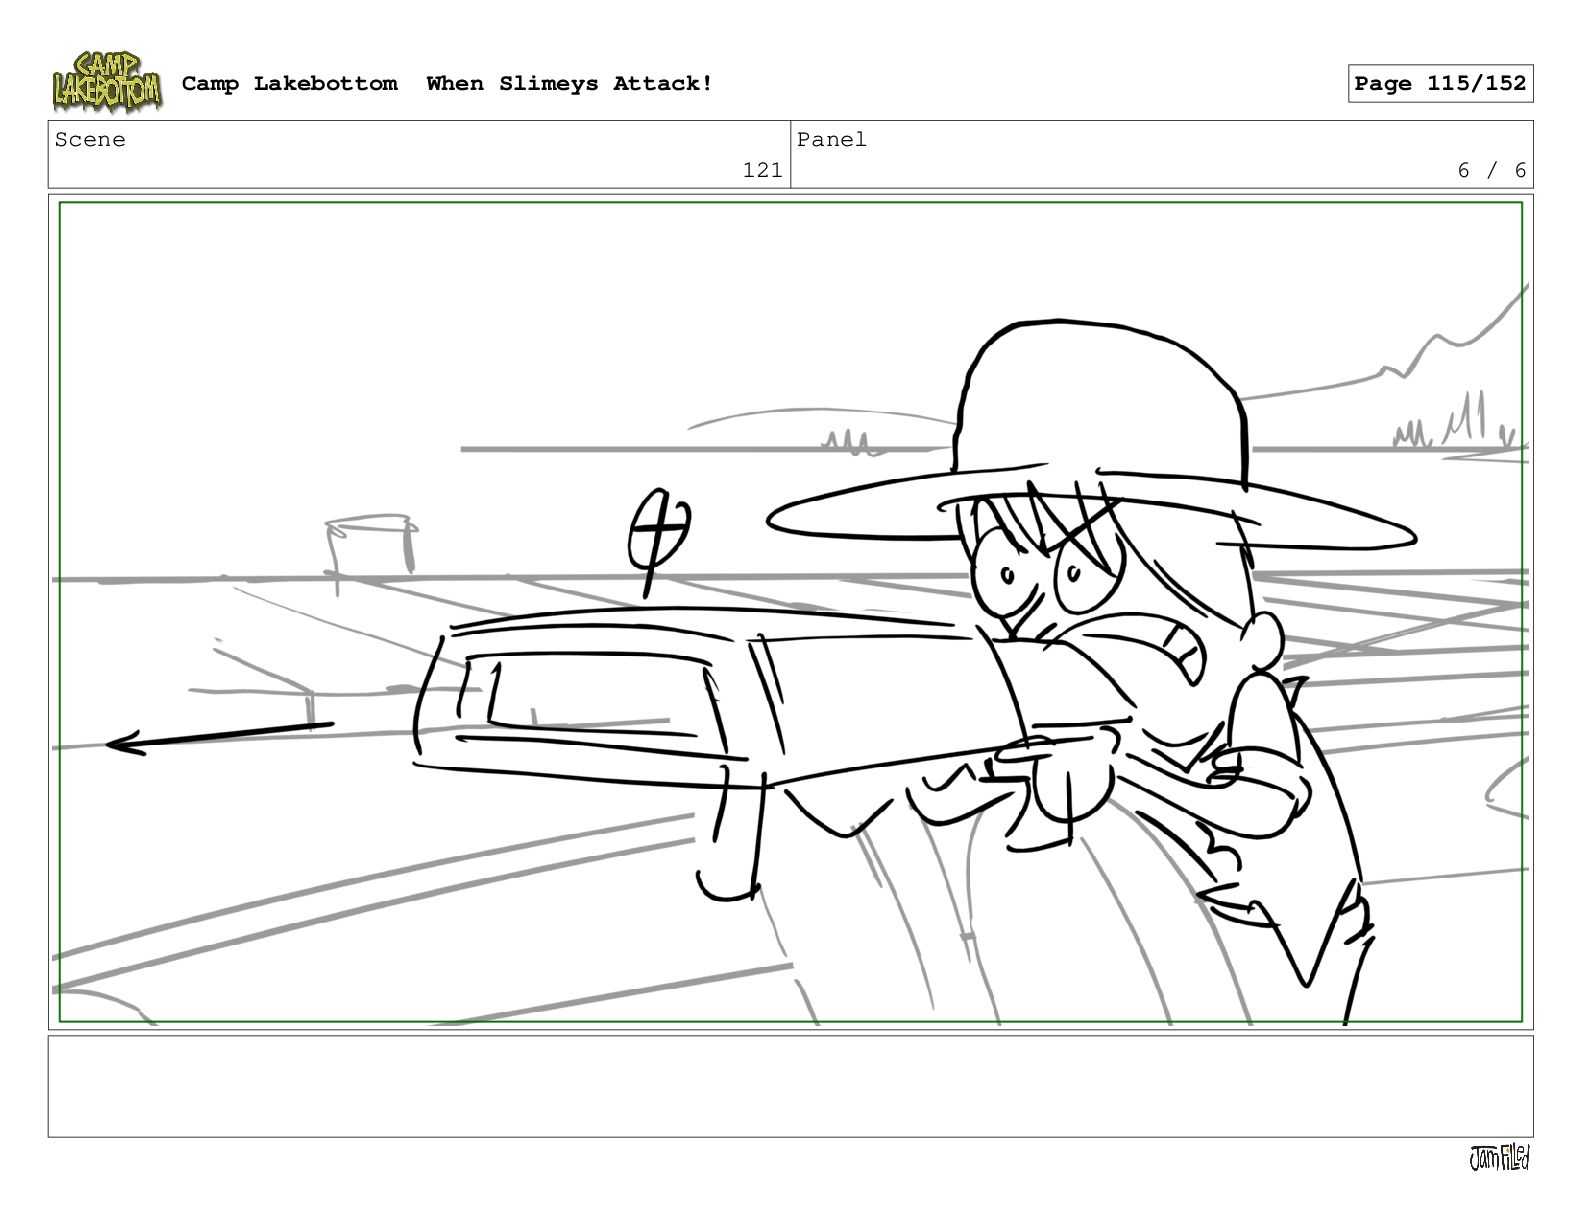Click the panel count '6 / 6'
The width and height of the screenshot is (1582, 1225).
1491,171
